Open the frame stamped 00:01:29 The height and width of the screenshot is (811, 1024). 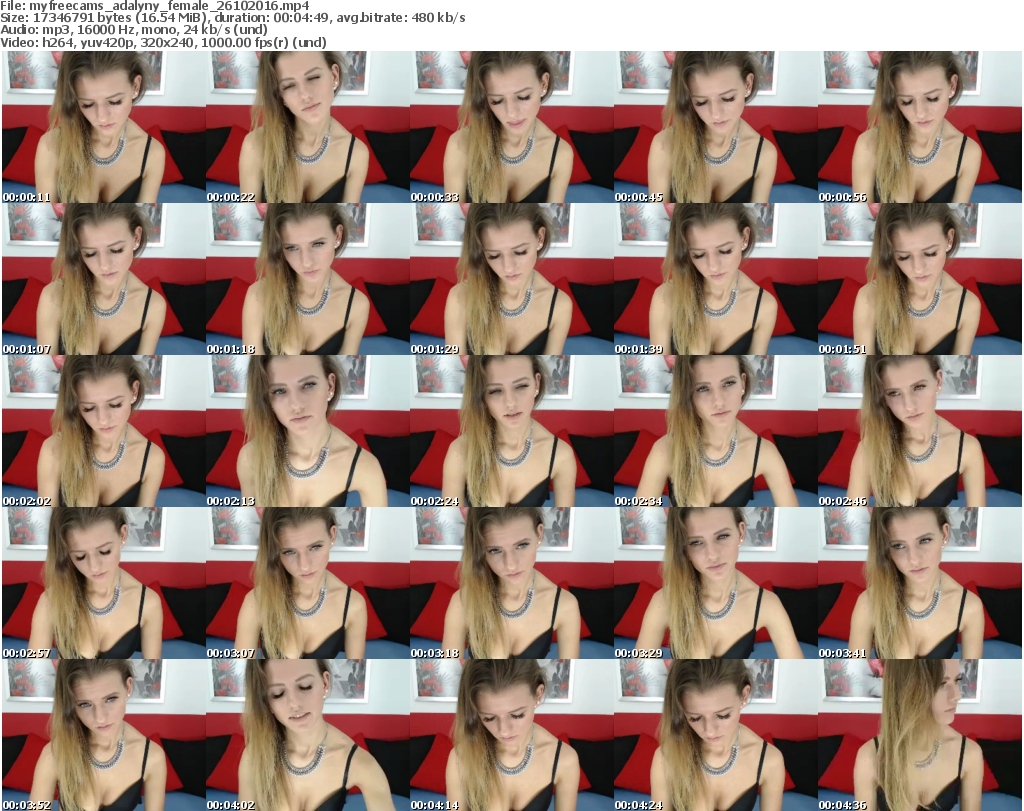pos(511,279)
